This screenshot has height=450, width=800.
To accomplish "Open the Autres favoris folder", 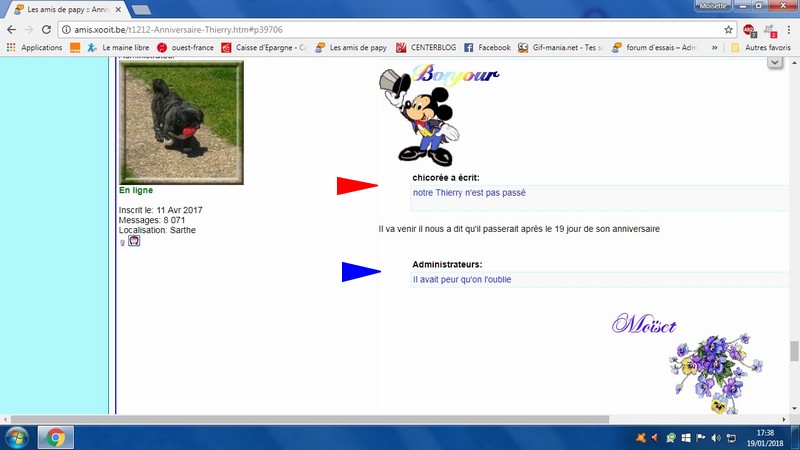I will pyautogui.click(x=760, y=47).
